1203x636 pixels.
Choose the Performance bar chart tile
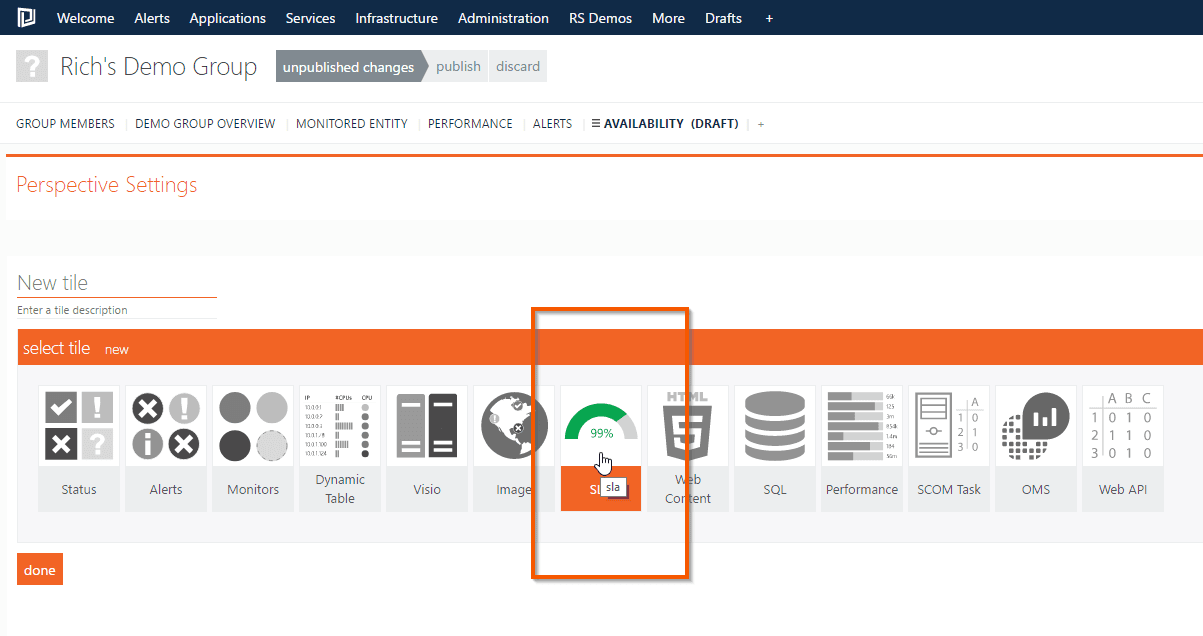[861, 426]
